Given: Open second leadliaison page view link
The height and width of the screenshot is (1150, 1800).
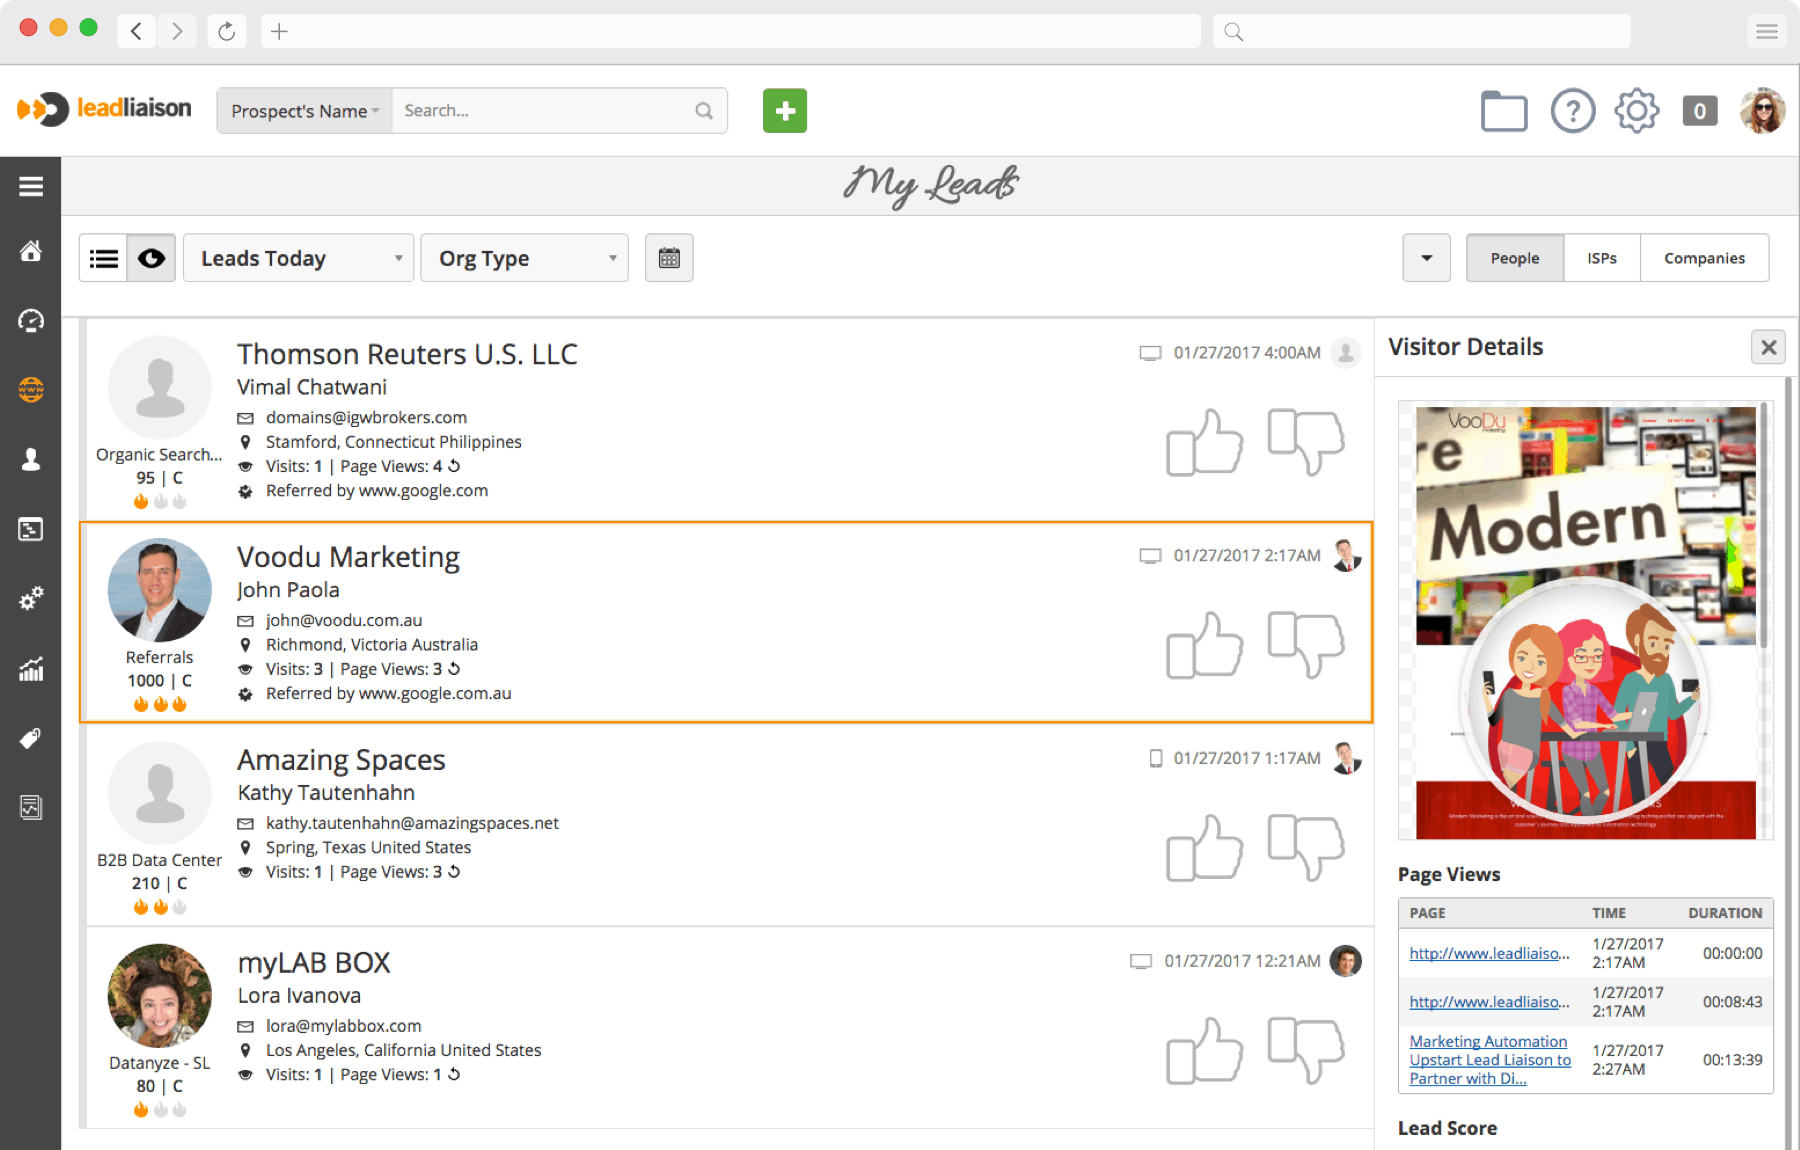Looking at the screenshot, I should tap(1489, 1002).
